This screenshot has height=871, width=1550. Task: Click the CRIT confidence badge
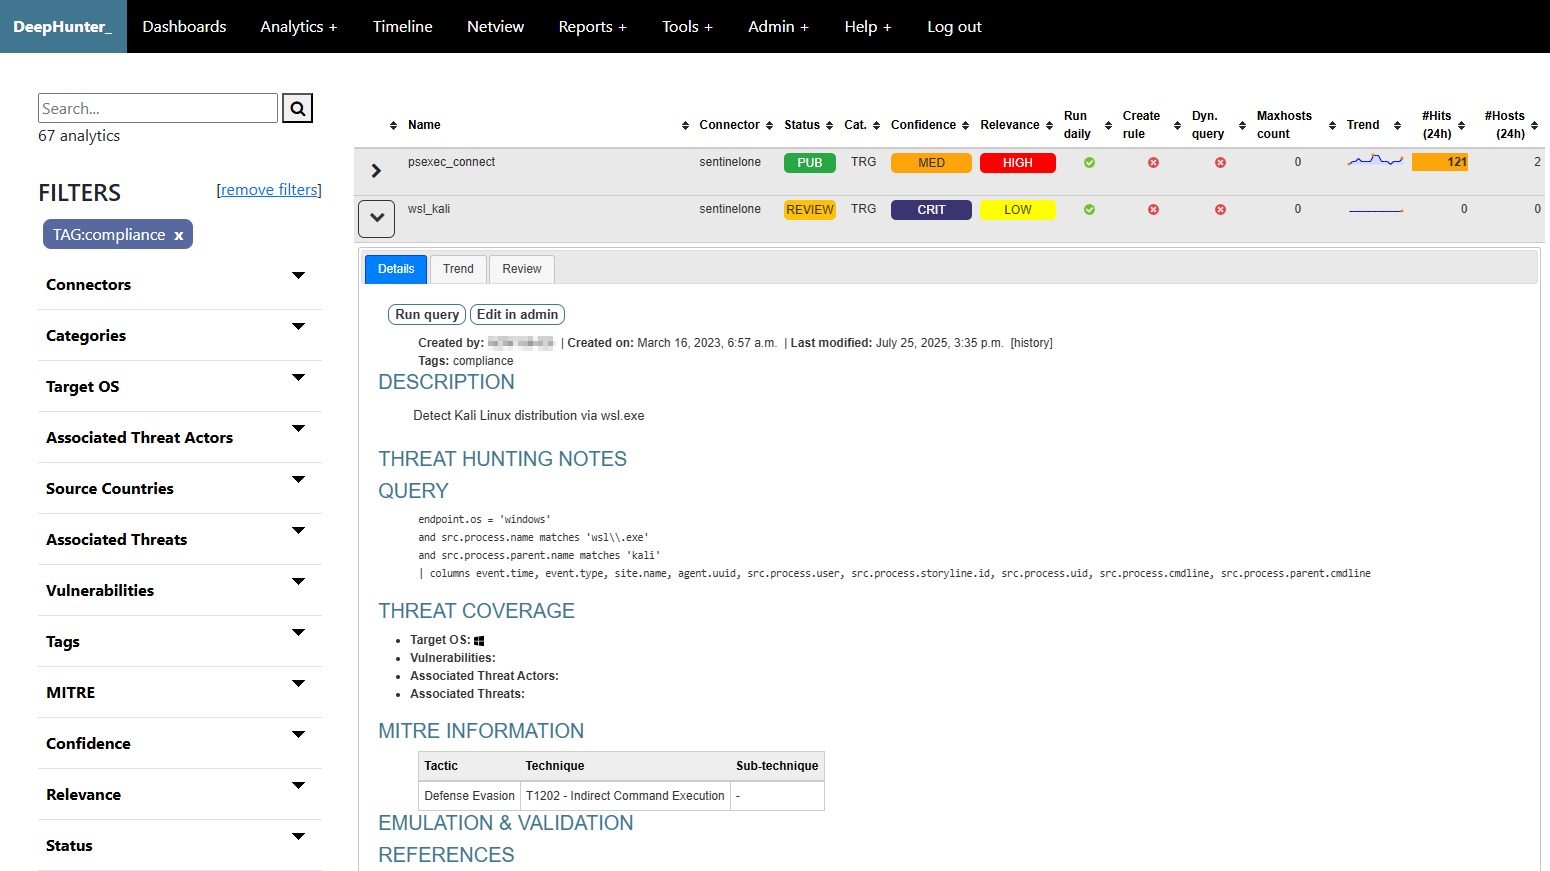tap(931, 210)
